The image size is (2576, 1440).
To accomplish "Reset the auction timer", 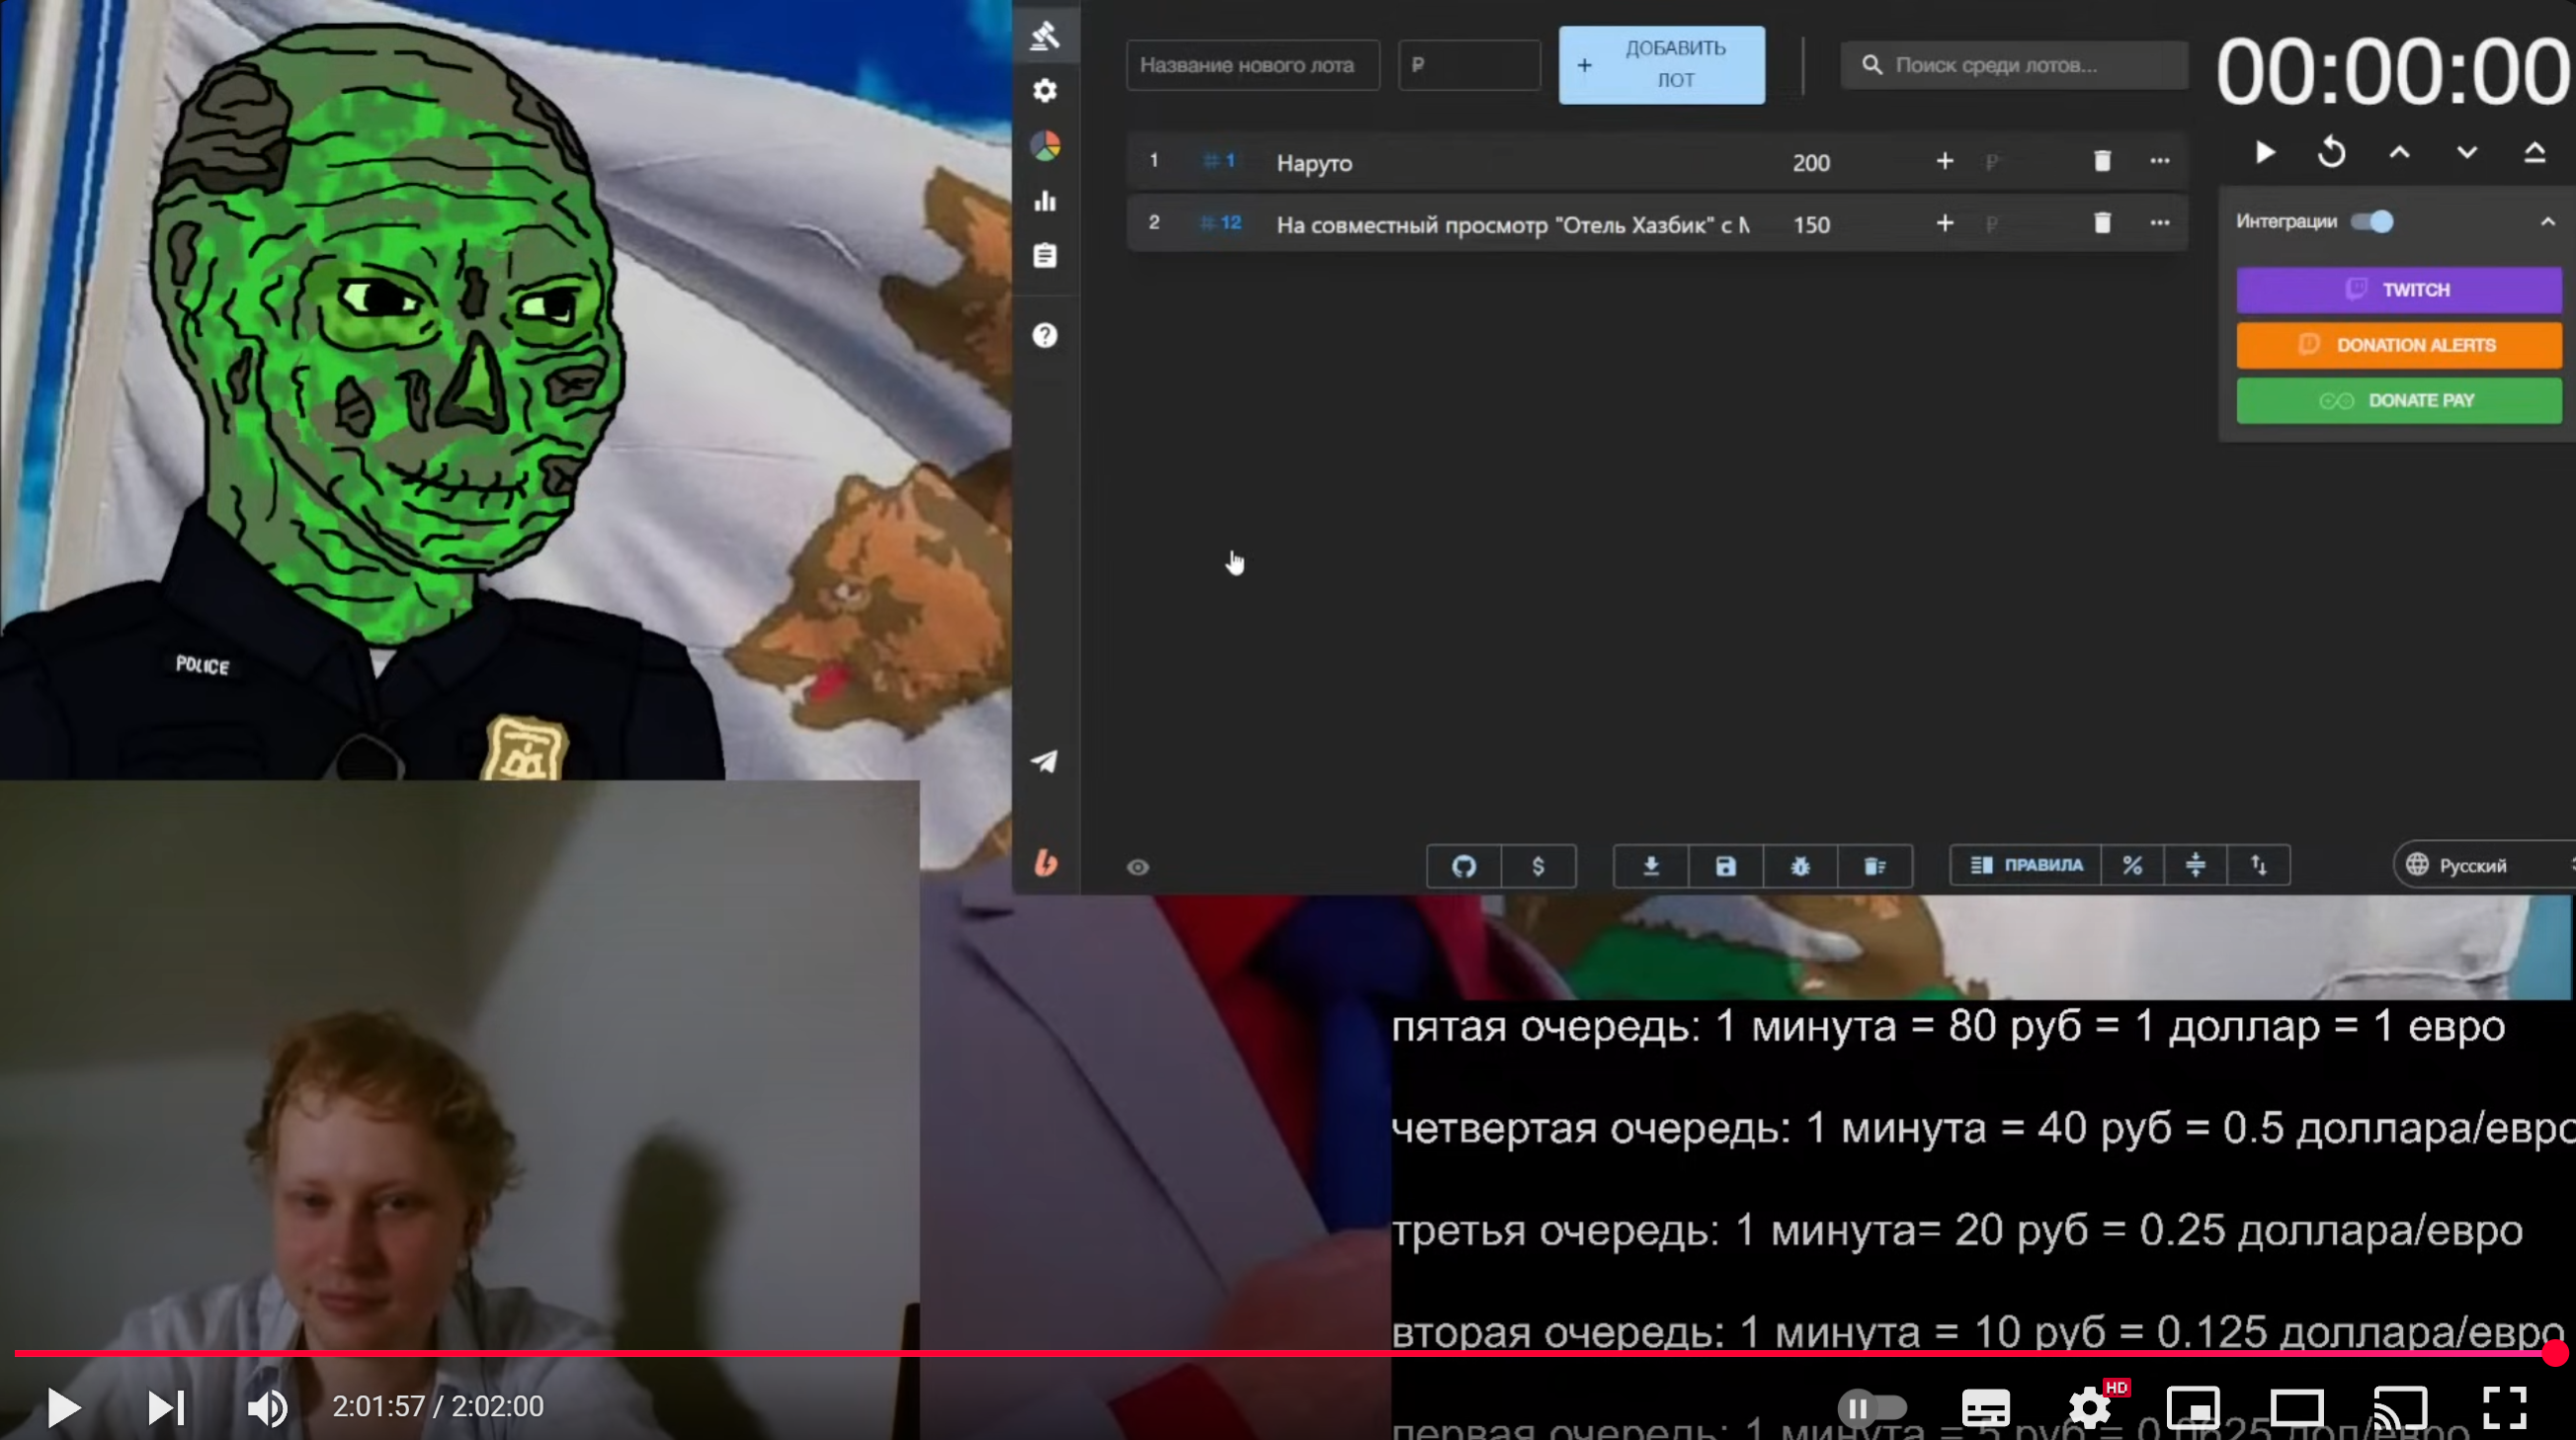I will [2331, 153].
